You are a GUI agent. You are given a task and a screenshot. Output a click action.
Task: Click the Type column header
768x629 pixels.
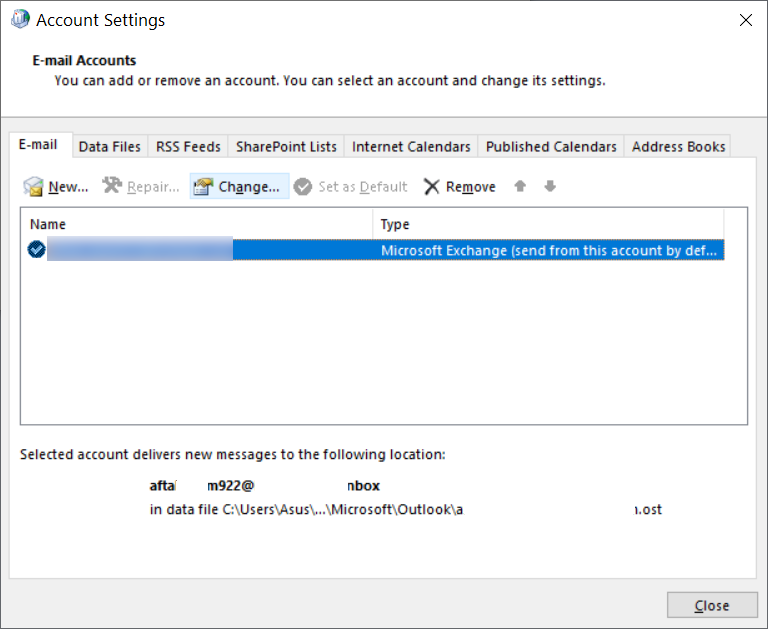coord(548,224)
